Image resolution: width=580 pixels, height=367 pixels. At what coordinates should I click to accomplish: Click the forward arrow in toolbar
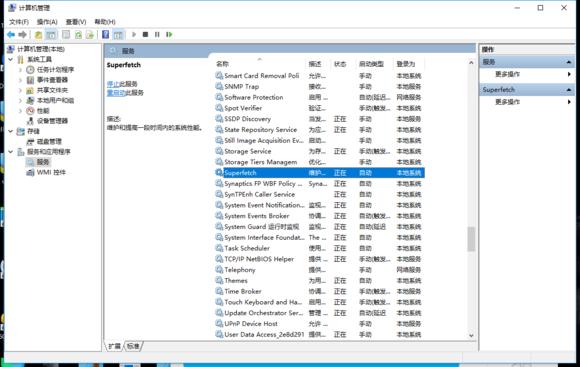point(23,34)
